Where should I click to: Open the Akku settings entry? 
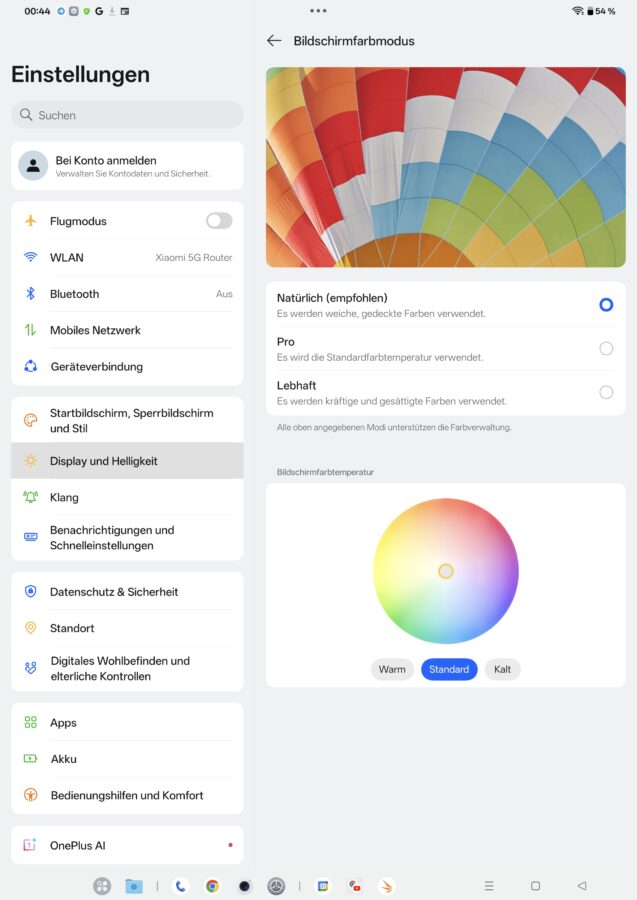click(127, 759)
